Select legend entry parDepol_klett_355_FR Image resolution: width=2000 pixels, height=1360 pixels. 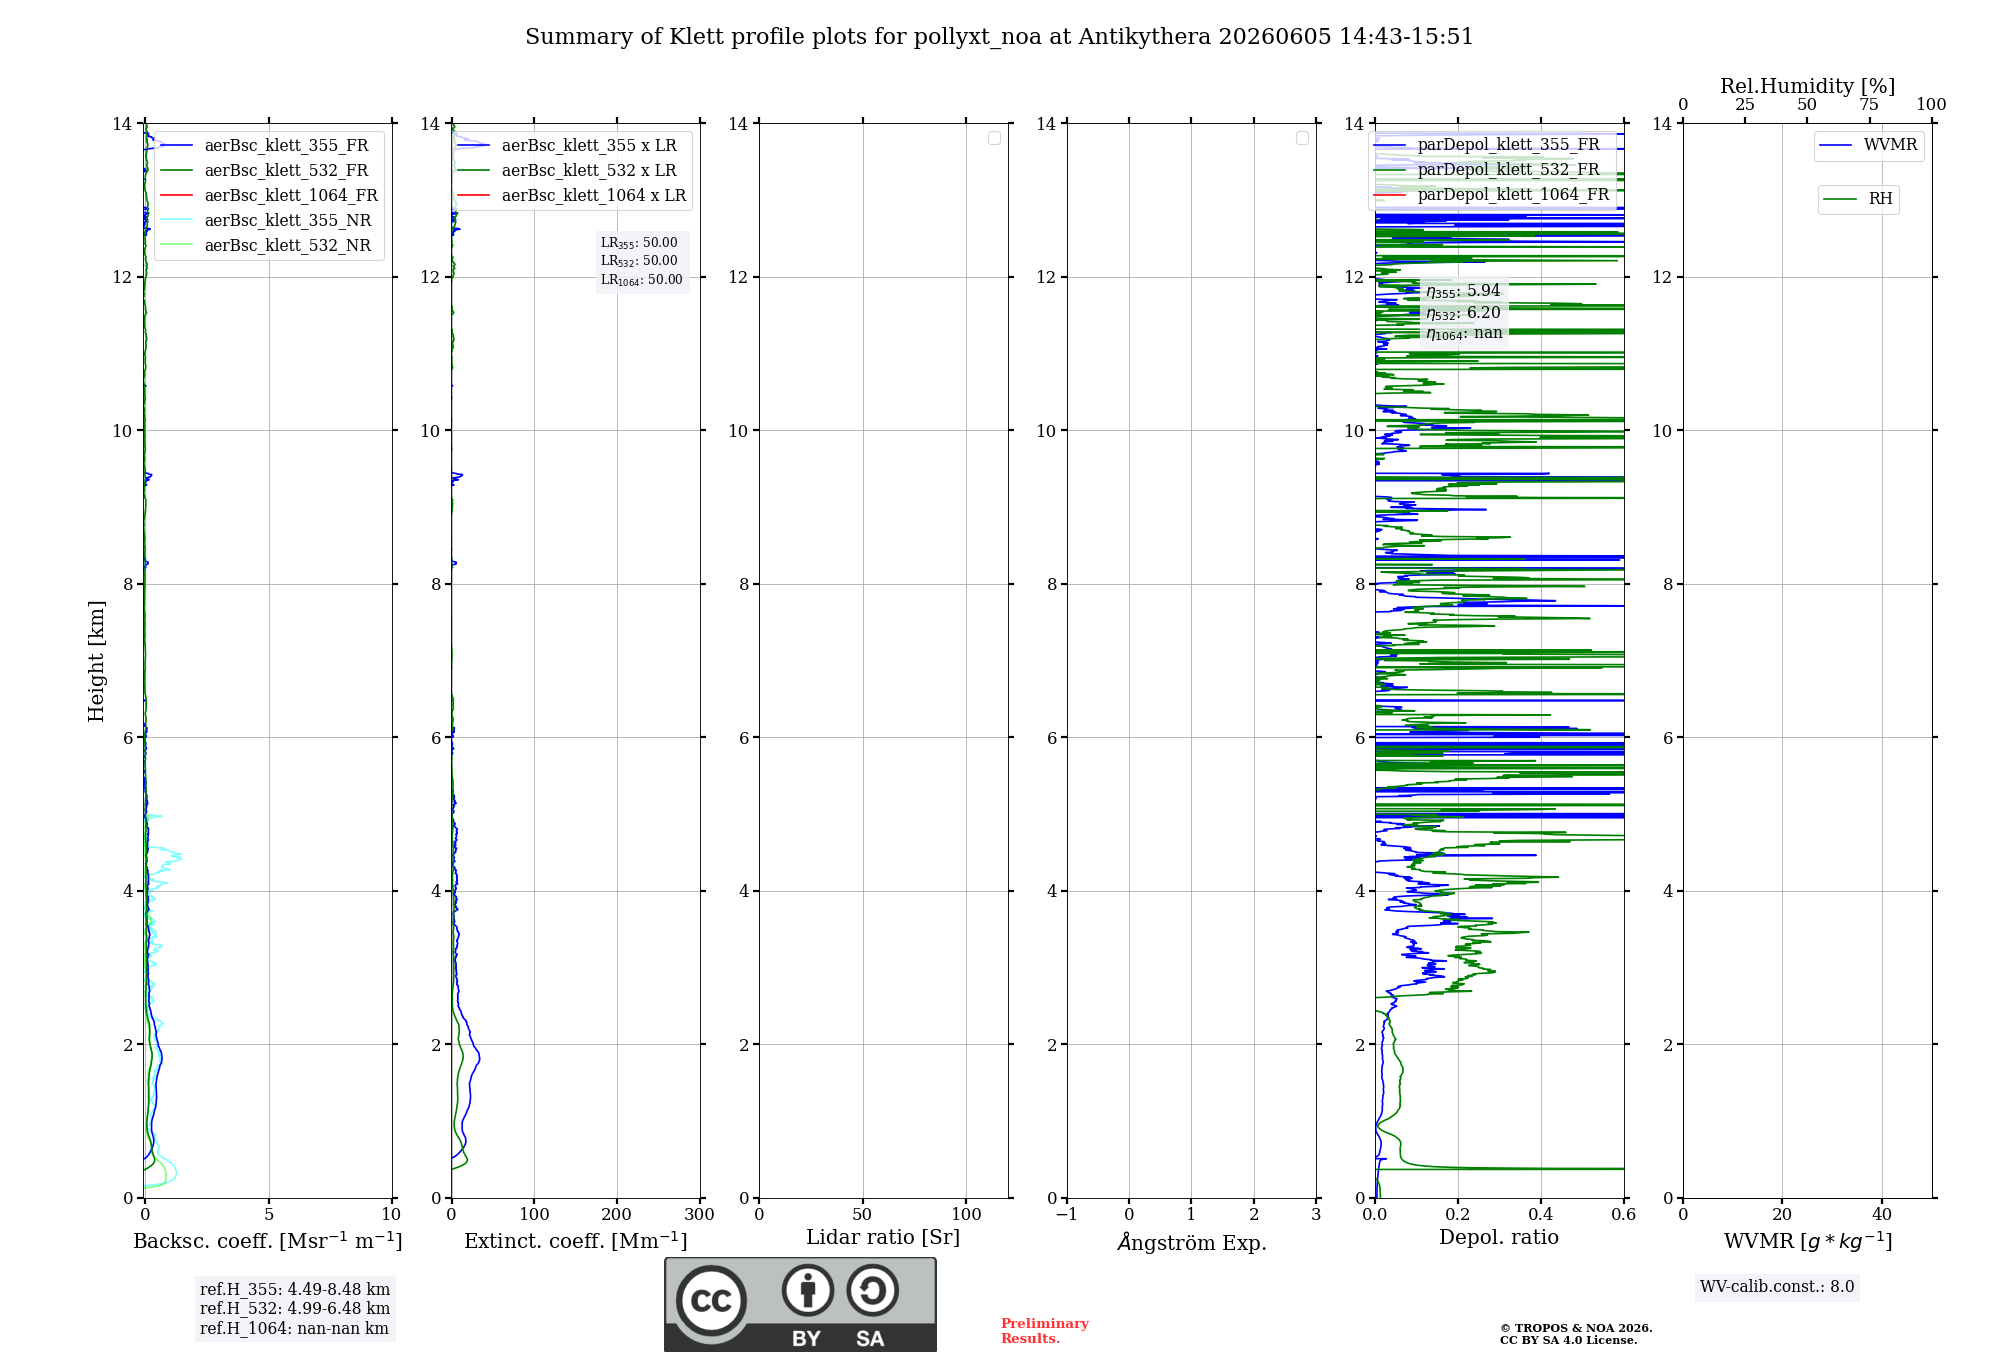(x=1508, y=144)
